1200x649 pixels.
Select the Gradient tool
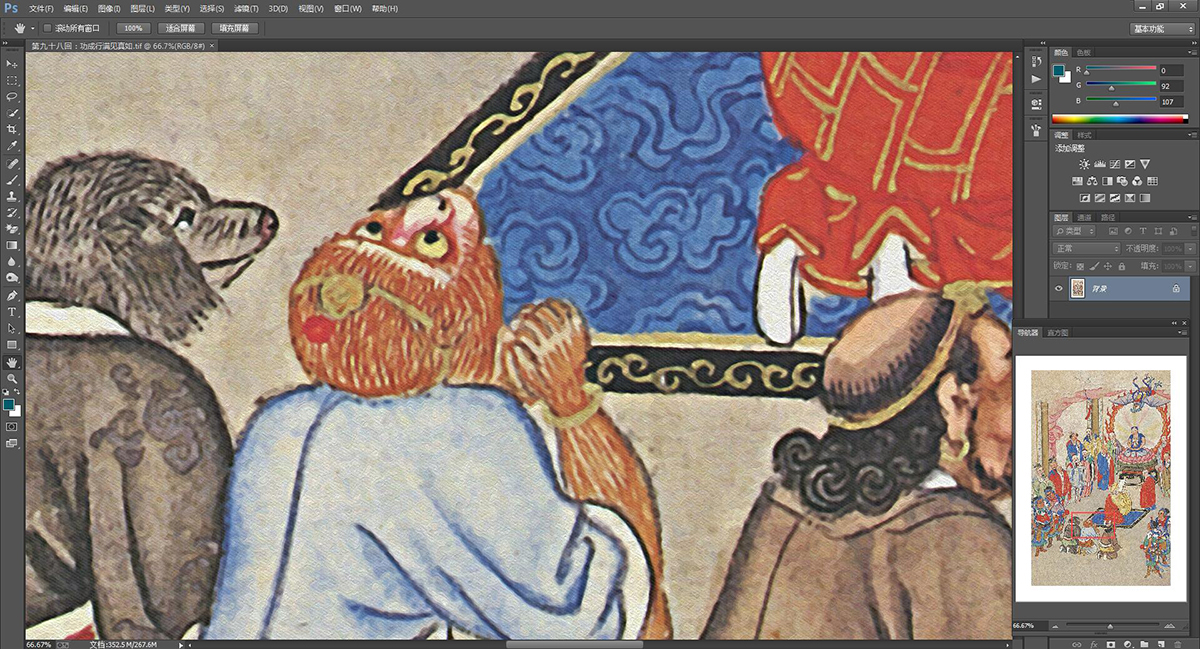[13, 246]
